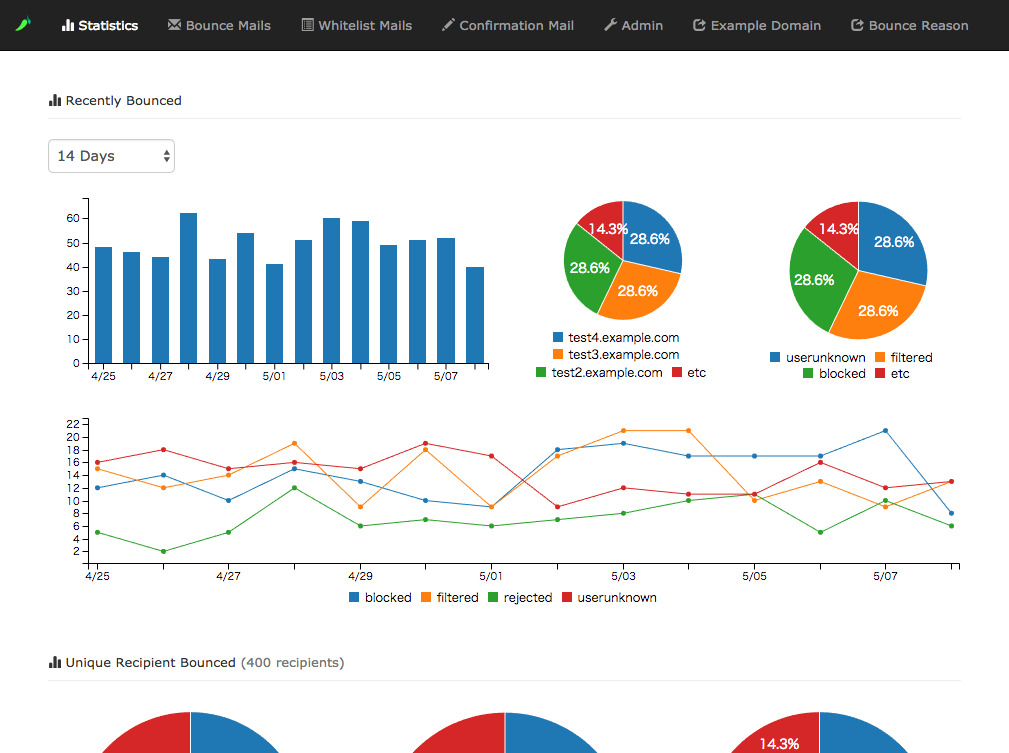1009x753 pixels.
Task: Click the 5/03 label on line chart axis
Action: pos(623,576)
